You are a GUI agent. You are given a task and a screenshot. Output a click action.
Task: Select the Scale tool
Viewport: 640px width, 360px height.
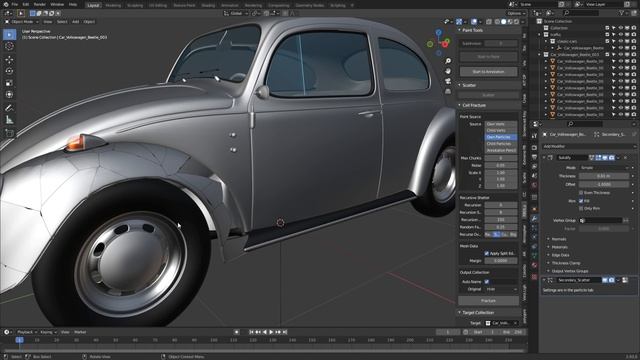[x=9, y=83]
